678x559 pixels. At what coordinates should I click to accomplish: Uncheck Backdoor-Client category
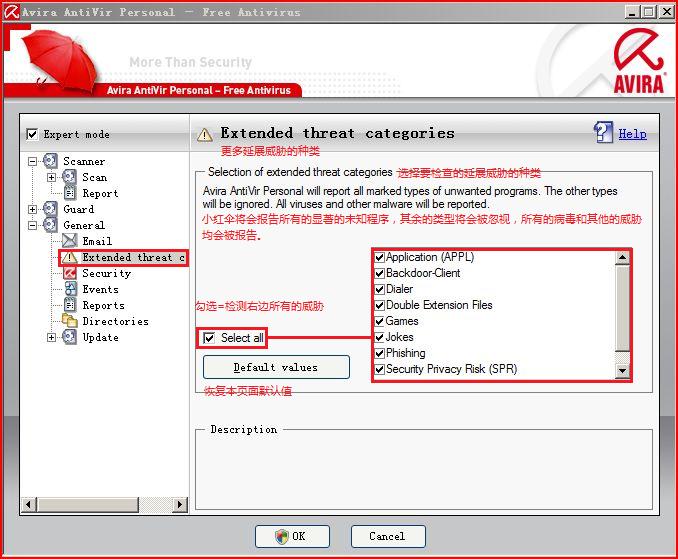[x=379, y=273]
